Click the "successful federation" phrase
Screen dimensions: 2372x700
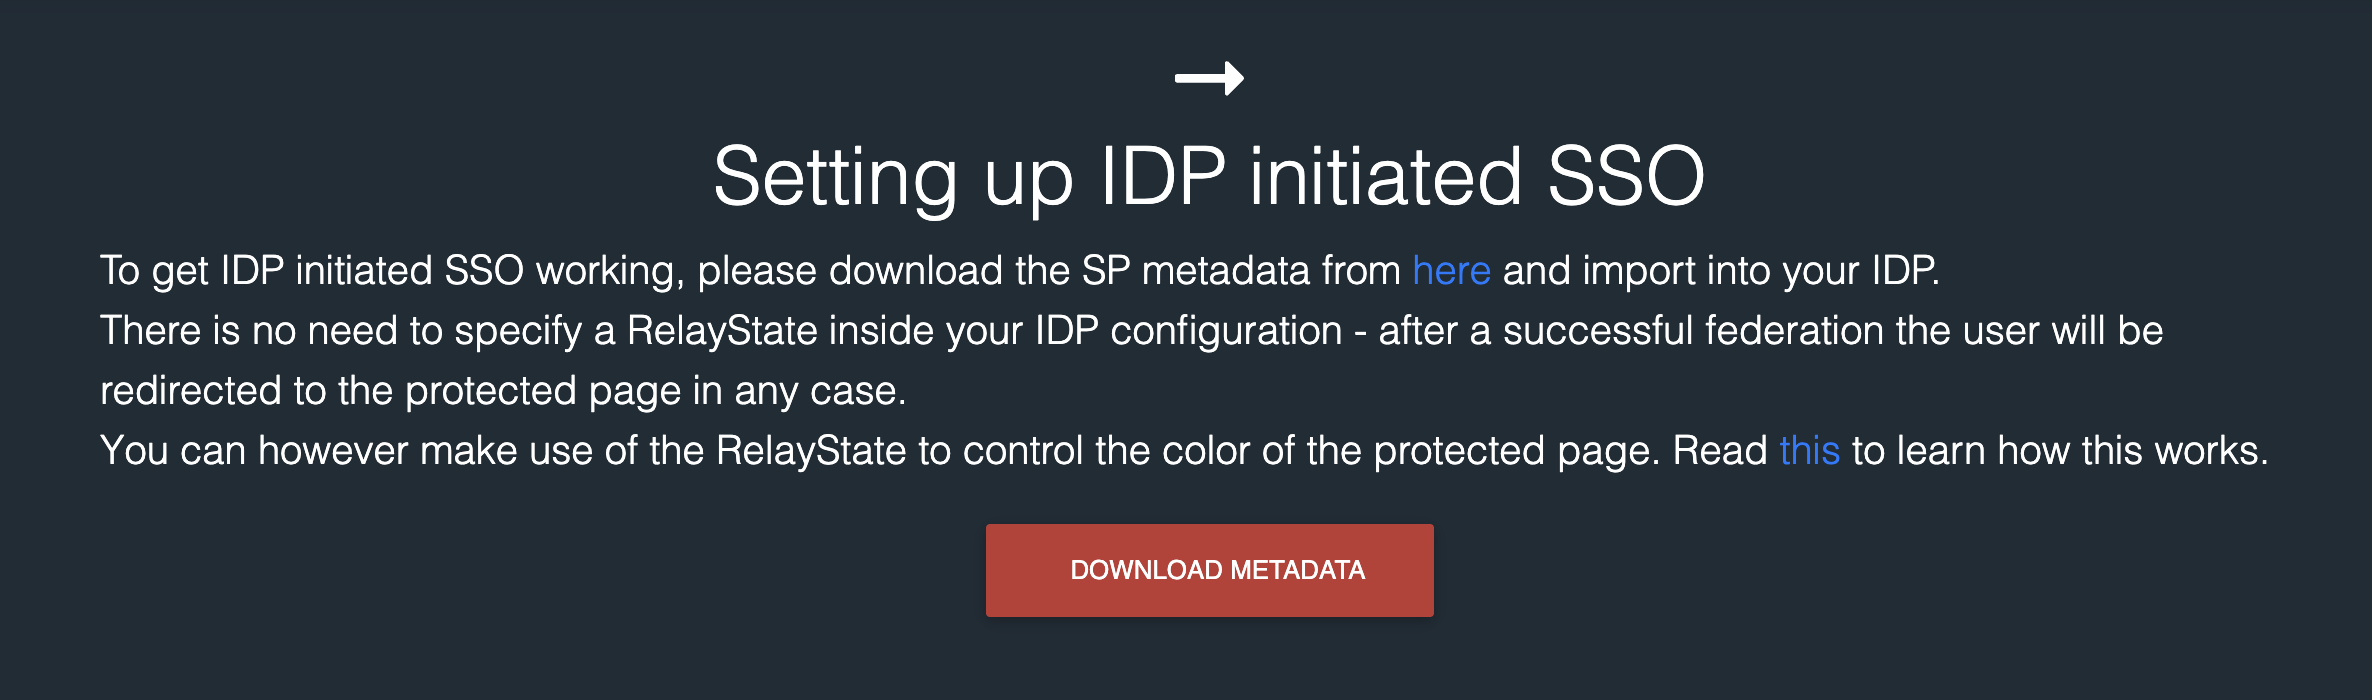[1693, 331]
